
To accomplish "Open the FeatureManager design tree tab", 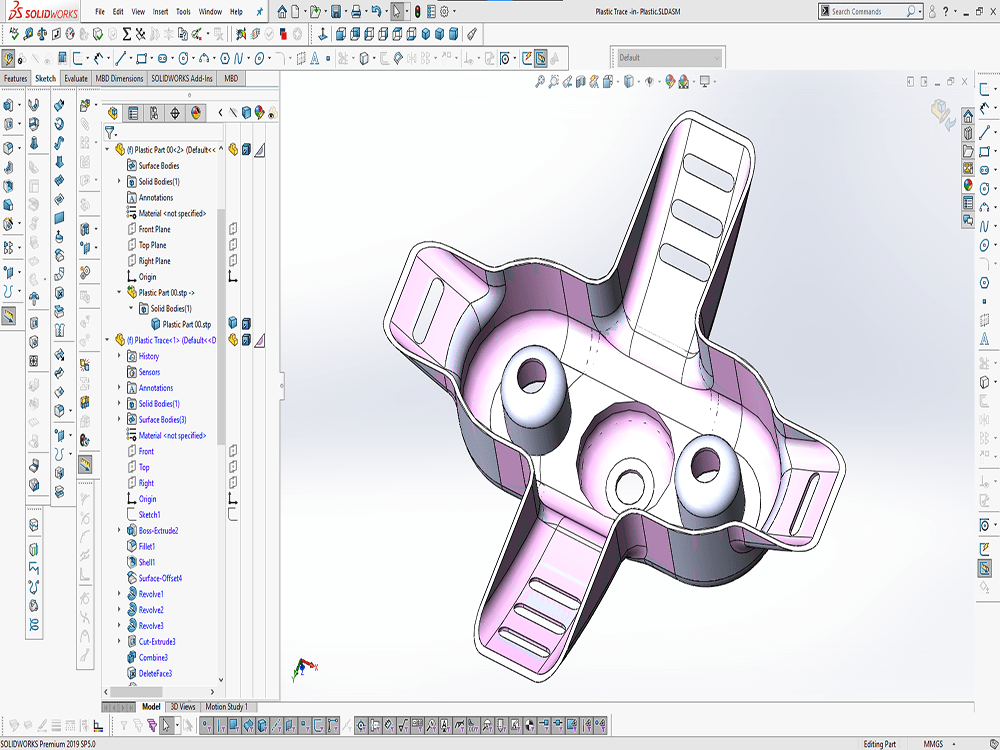I will click(x=113, y=114).
